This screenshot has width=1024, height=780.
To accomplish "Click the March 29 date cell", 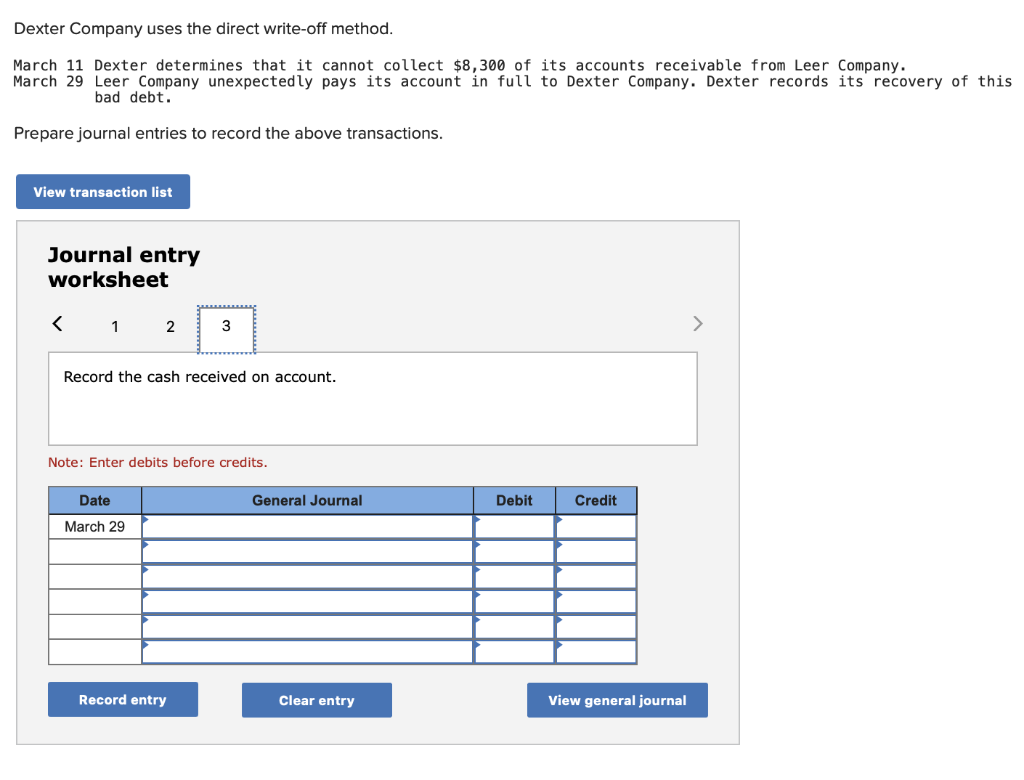I will click(94, 525).
